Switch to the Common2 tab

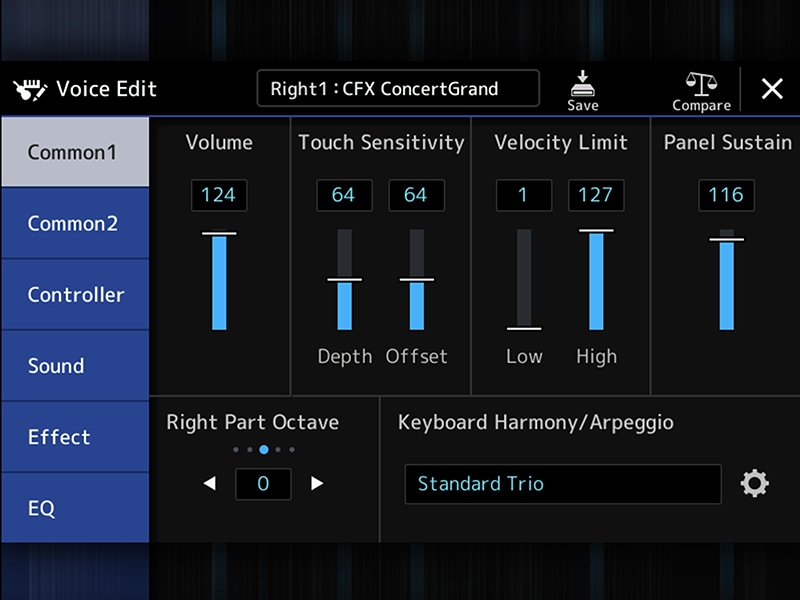pyautogui.click(x=75, y=223)
